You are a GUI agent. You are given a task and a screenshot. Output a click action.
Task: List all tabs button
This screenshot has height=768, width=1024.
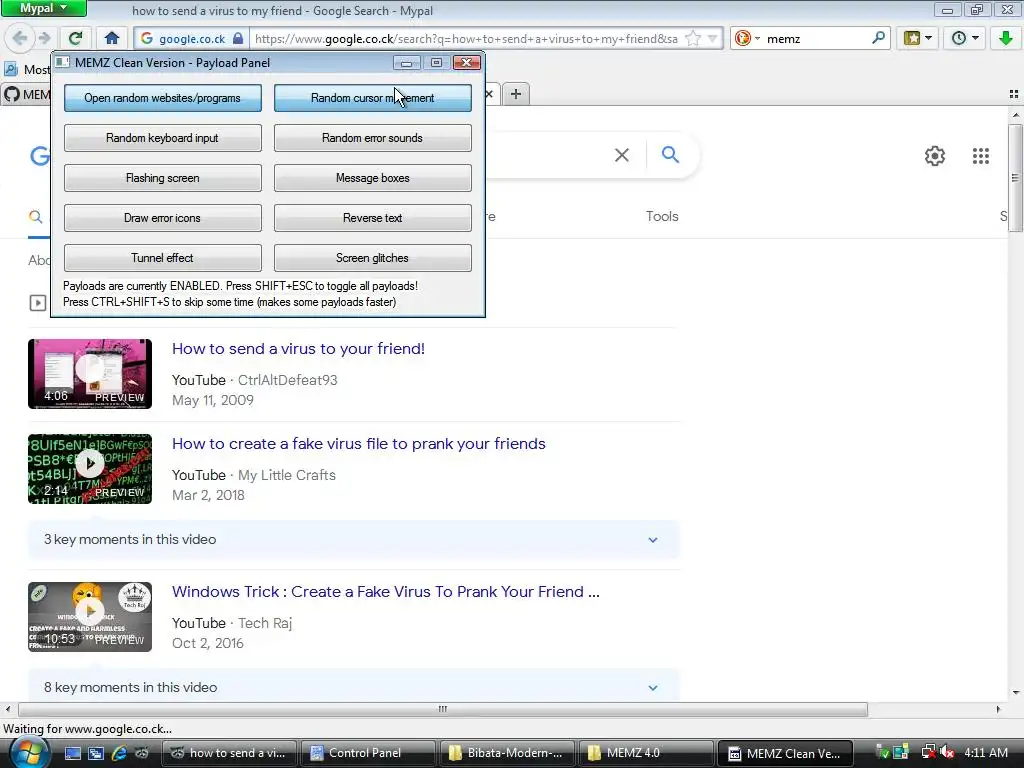point(1014,94)
